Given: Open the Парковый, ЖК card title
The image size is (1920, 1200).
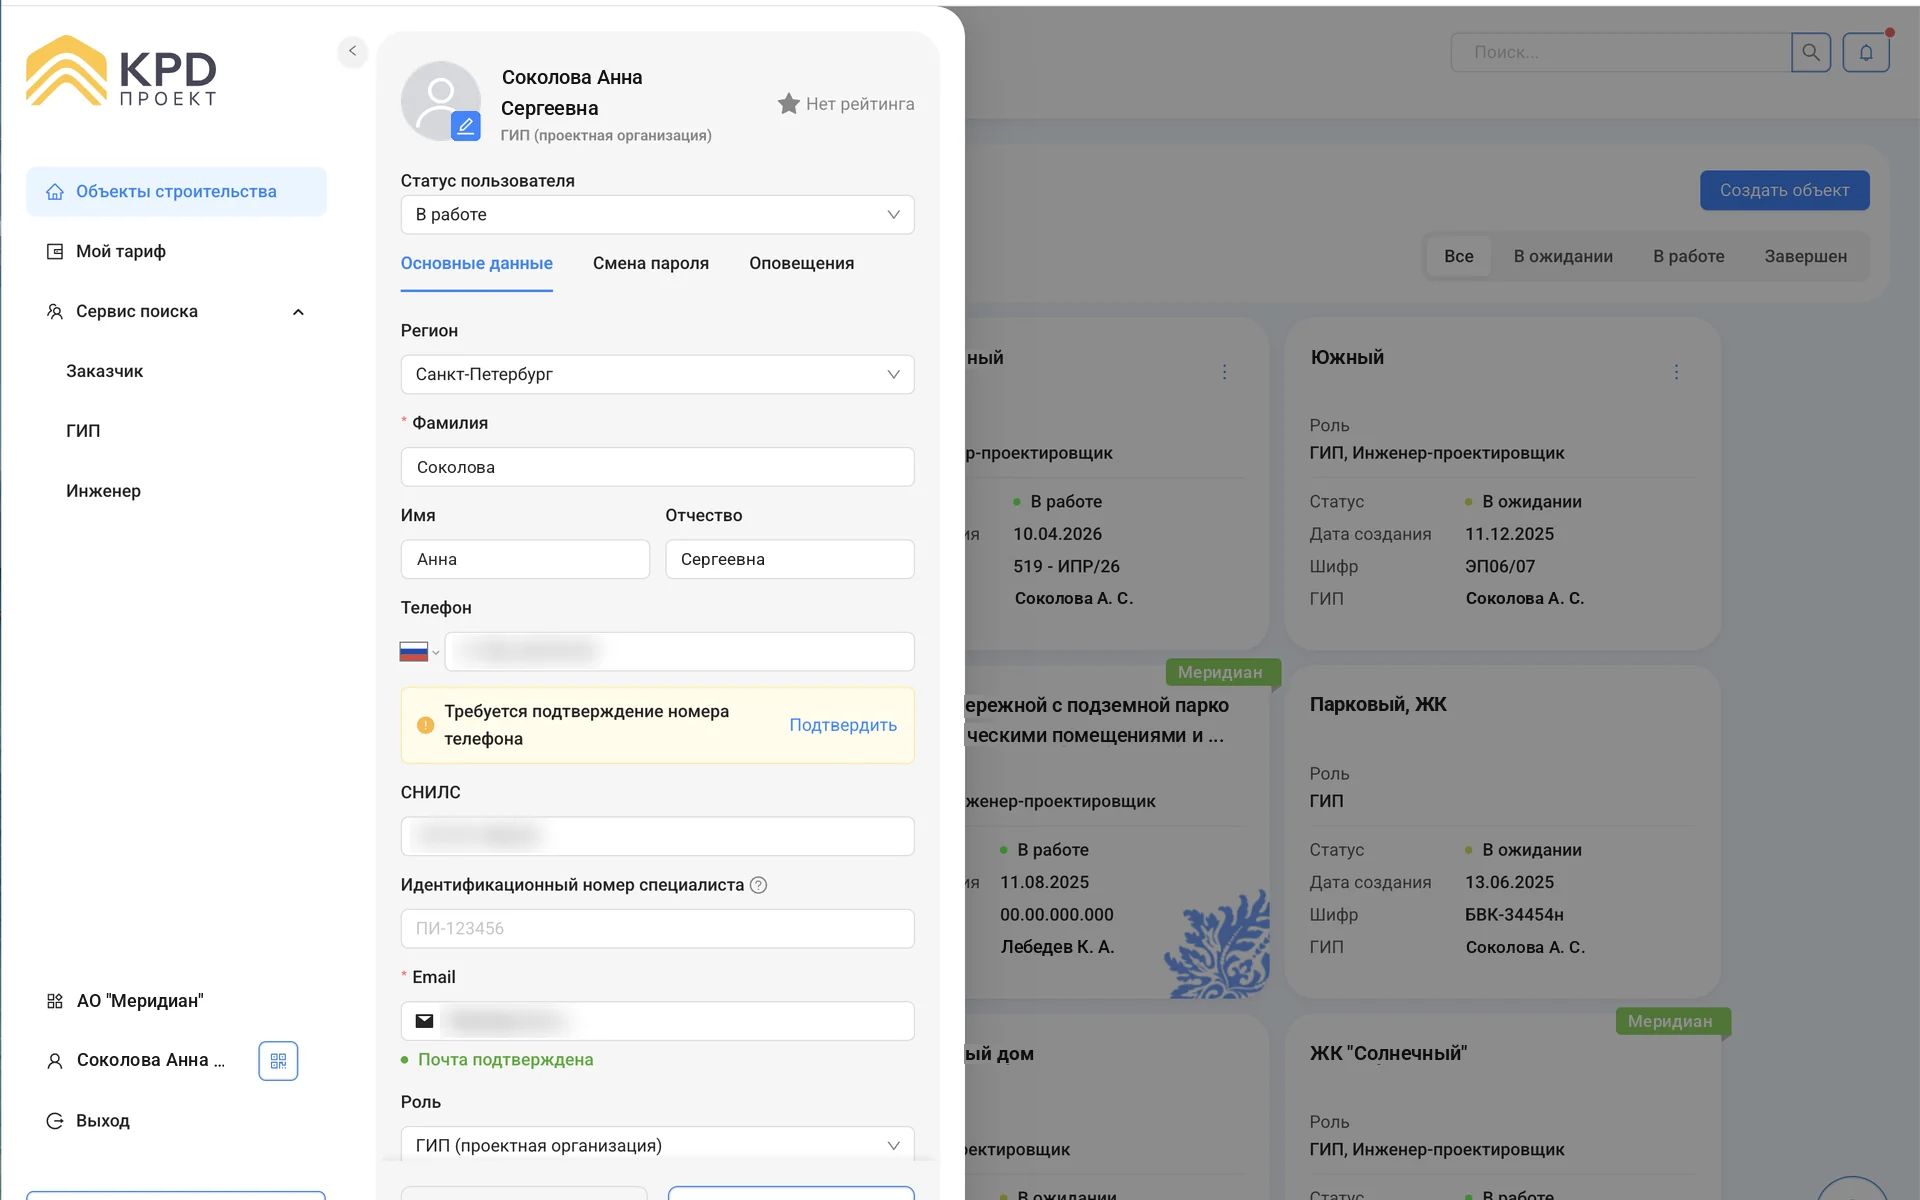Looking at the screenshot, I should pos(1378,705).
